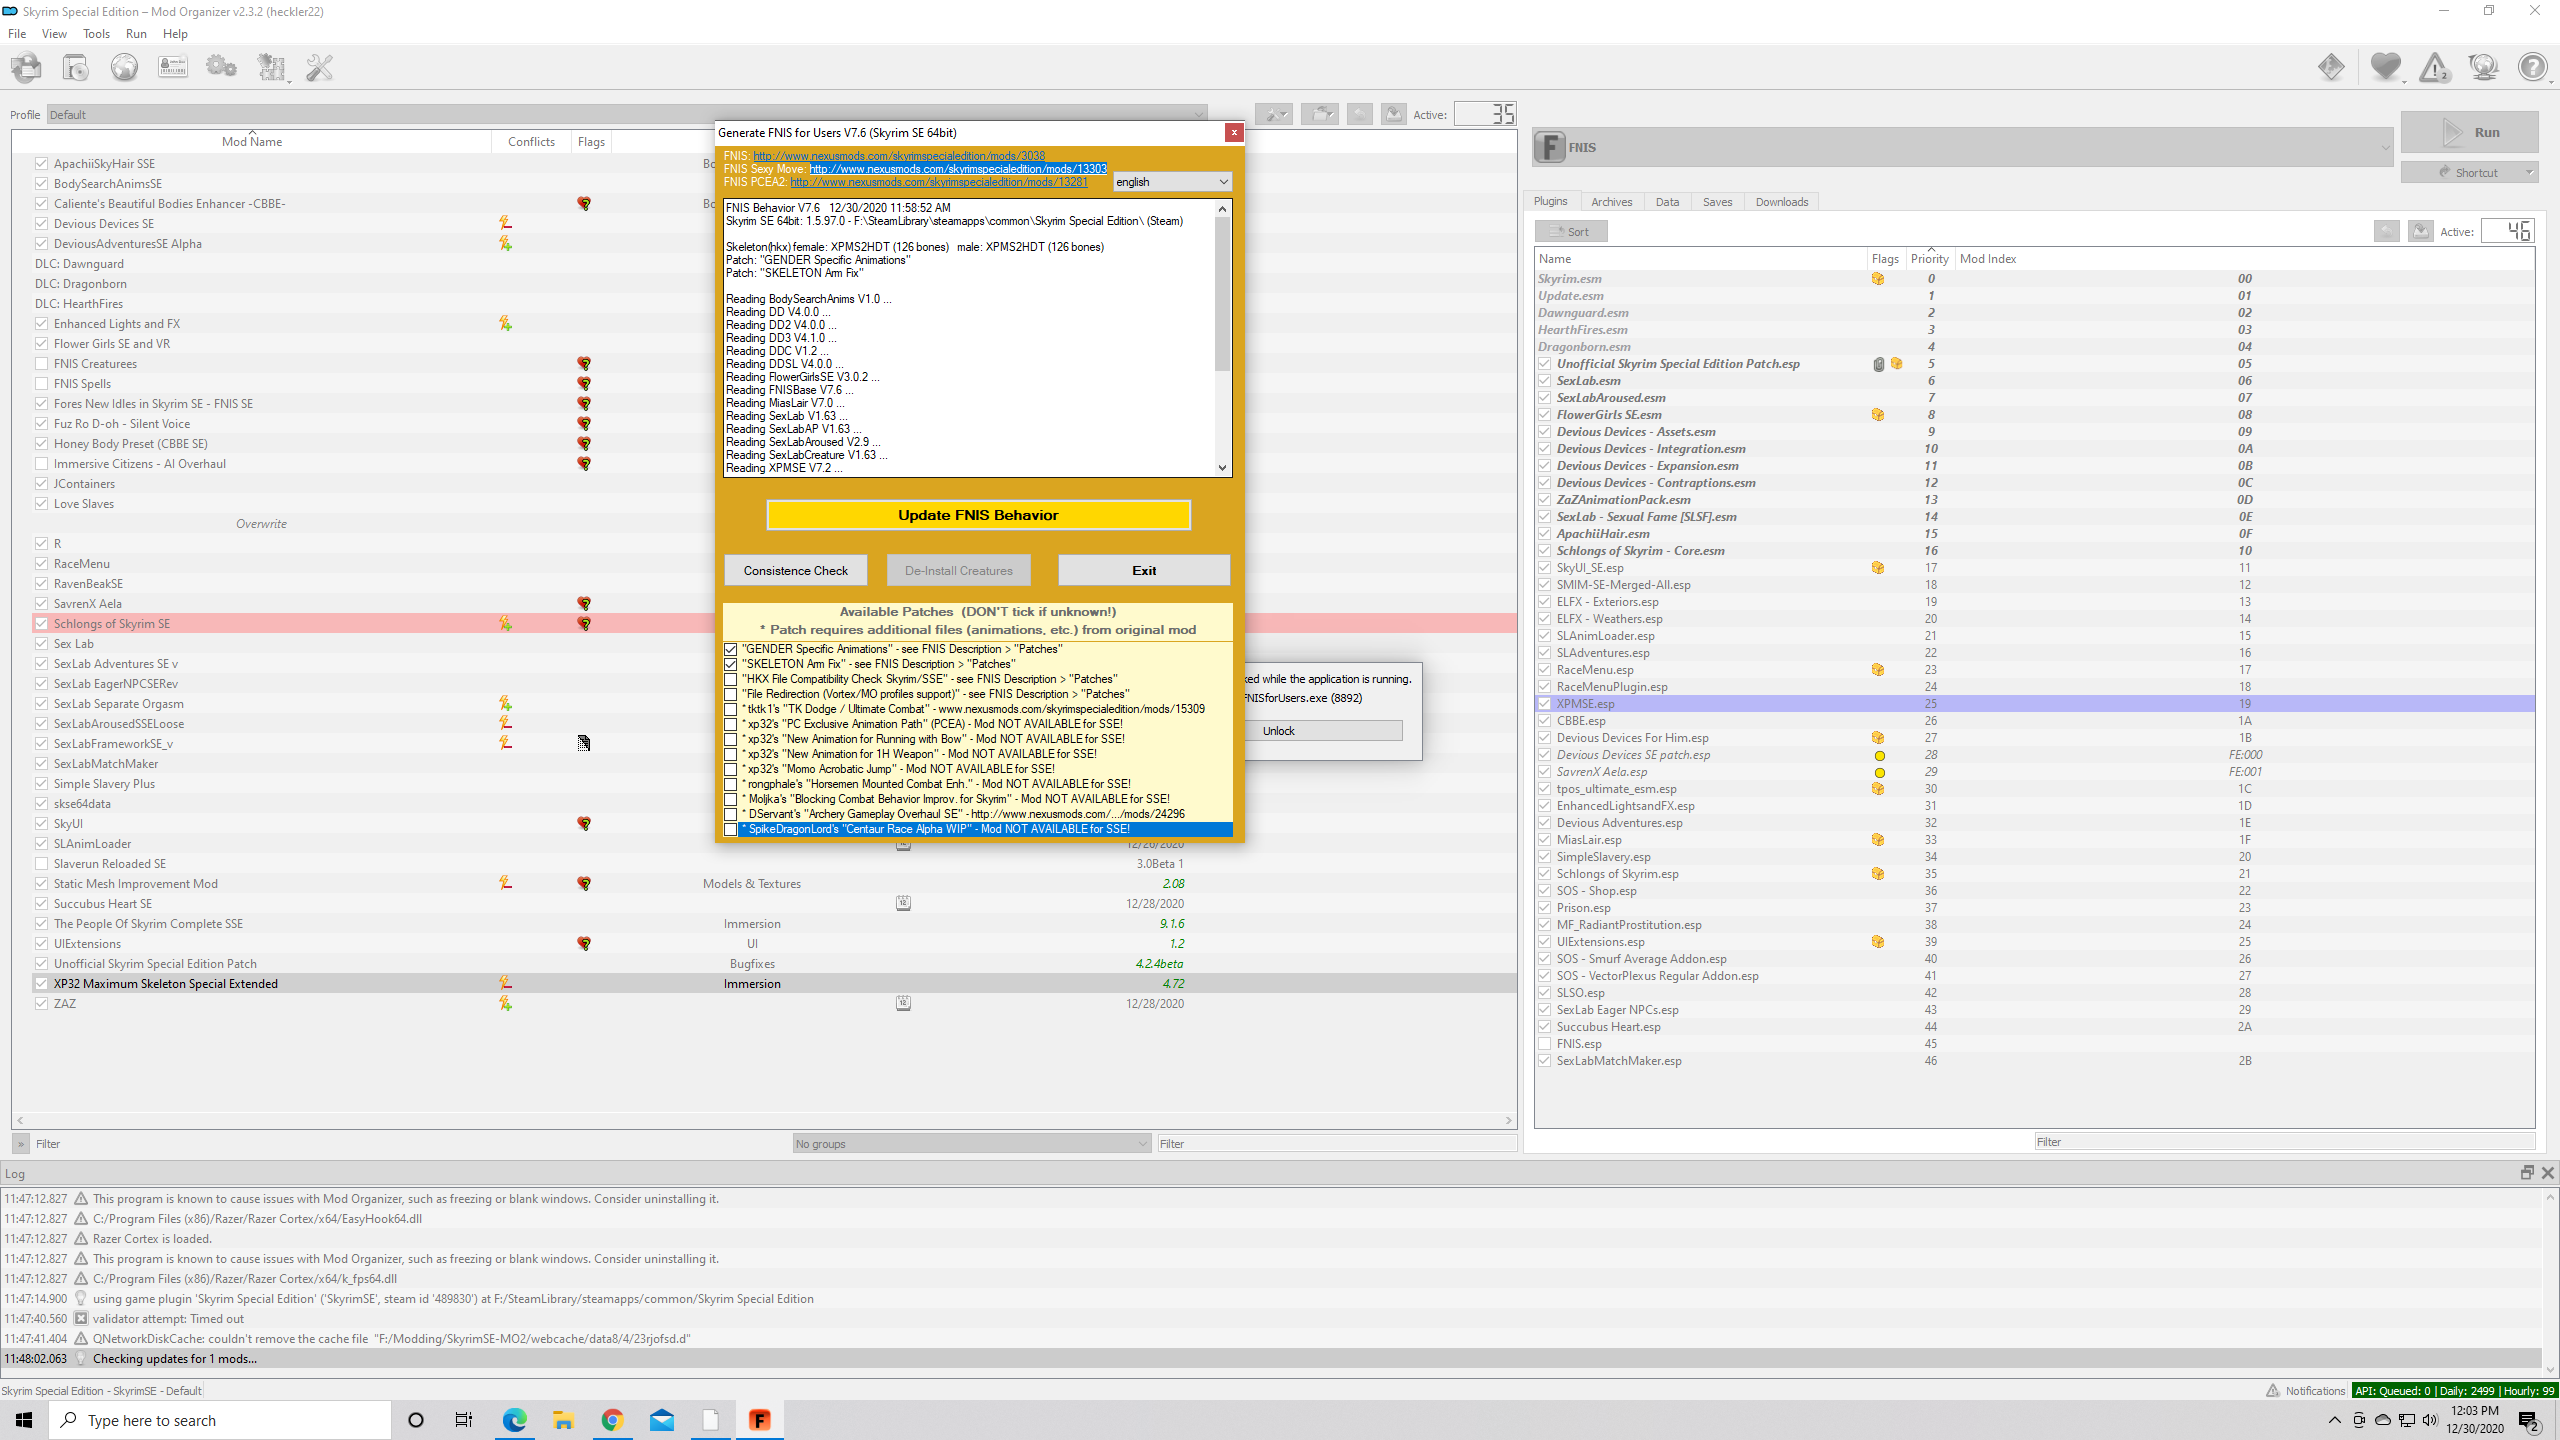Click the Exit button in FNIS

click(1144, 571)
